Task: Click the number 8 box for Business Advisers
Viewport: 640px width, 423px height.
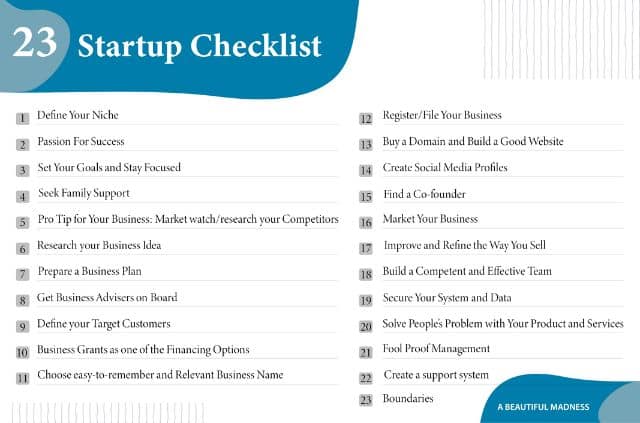Action: [x=22, y=301]
